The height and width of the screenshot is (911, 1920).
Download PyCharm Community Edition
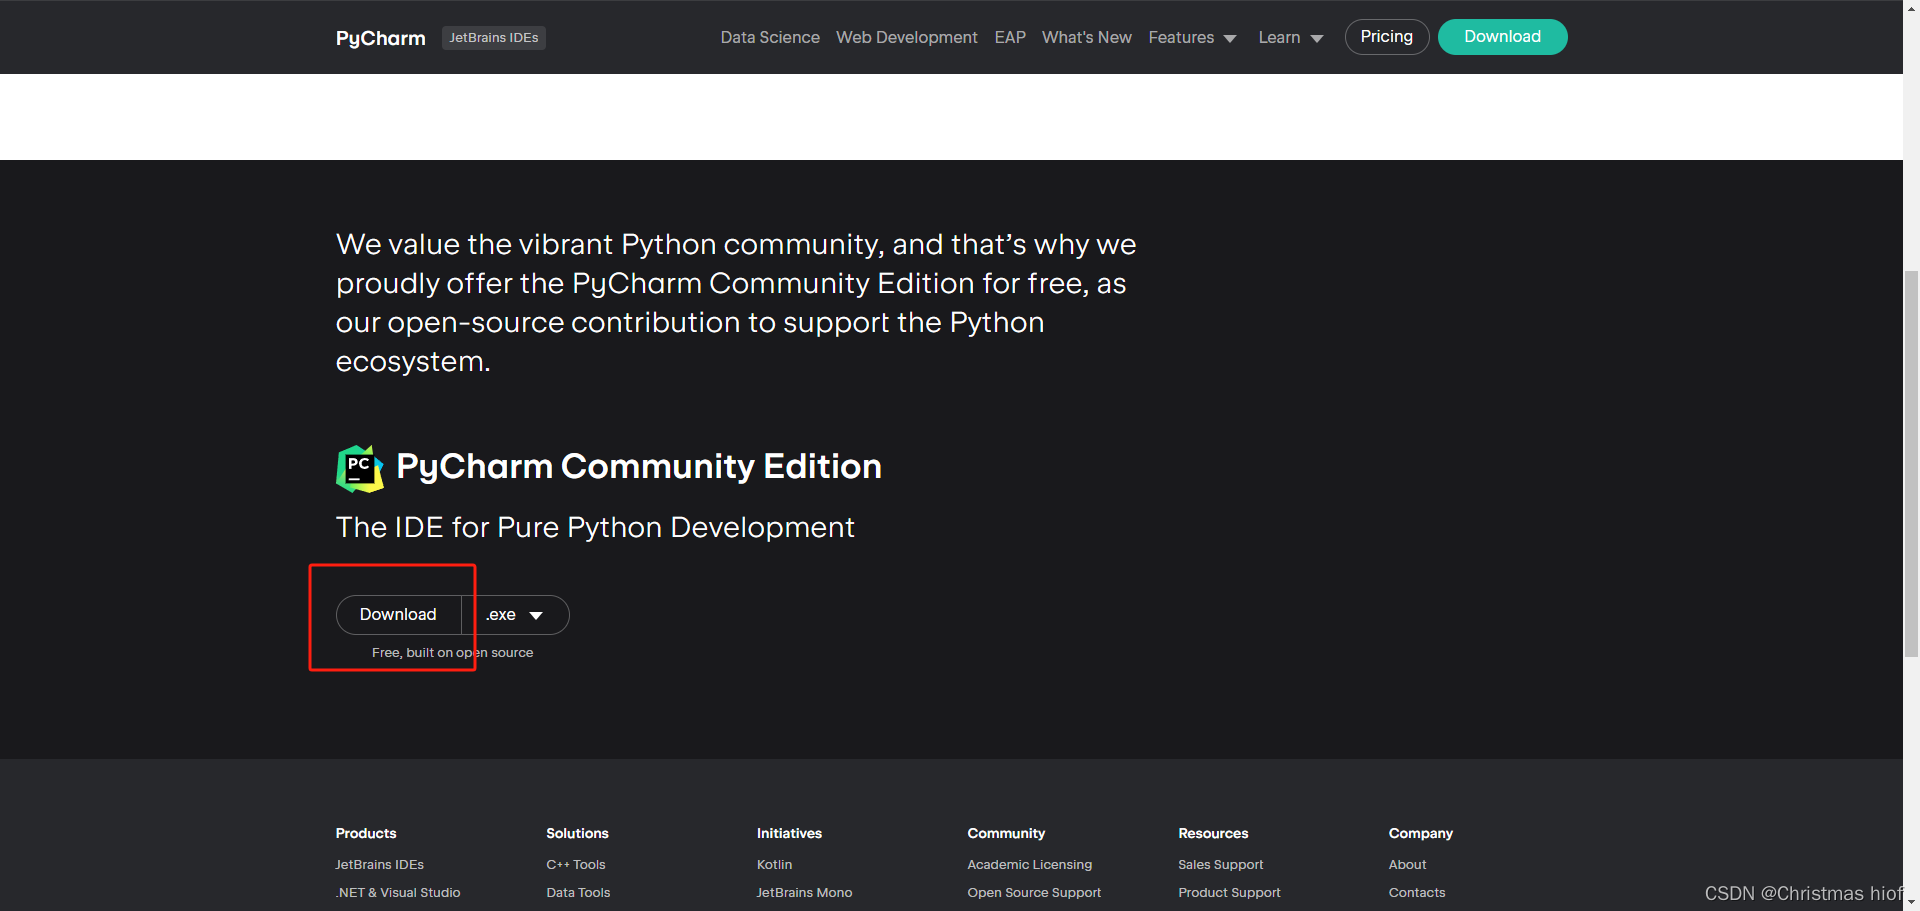(398, 615)
